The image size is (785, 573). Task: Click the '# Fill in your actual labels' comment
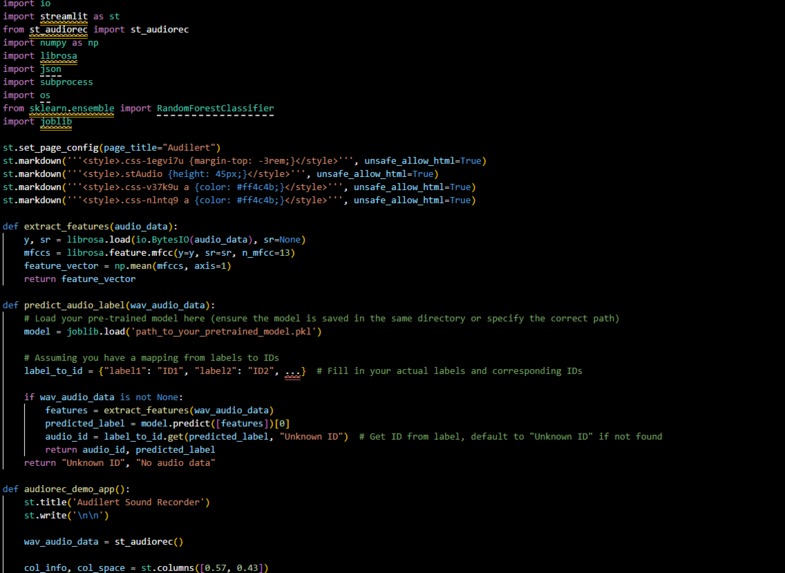[x=450, y=371]
